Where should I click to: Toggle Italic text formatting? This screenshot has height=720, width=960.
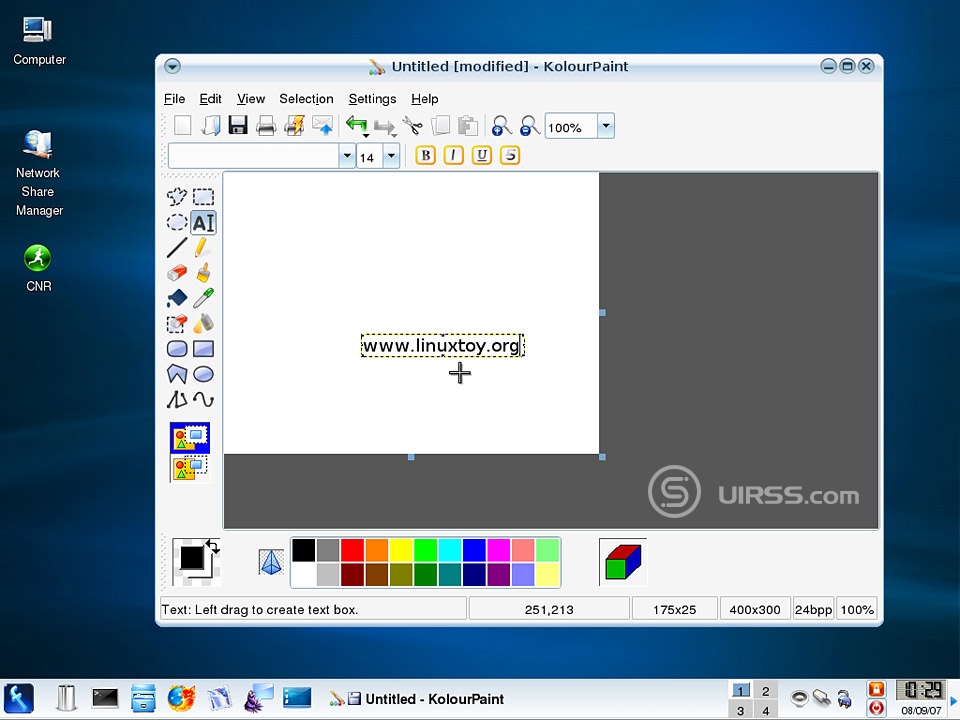(454, 156)
